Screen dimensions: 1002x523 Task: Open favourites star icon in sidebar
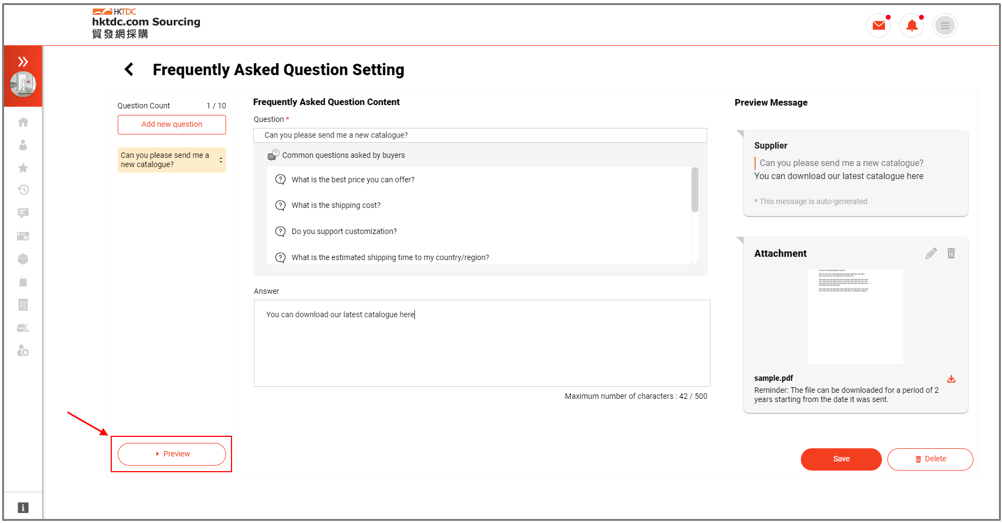(23, 168)
